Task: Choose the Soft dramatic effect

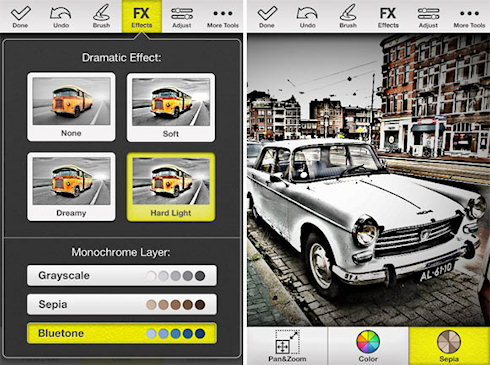Action: pos(171,107)
